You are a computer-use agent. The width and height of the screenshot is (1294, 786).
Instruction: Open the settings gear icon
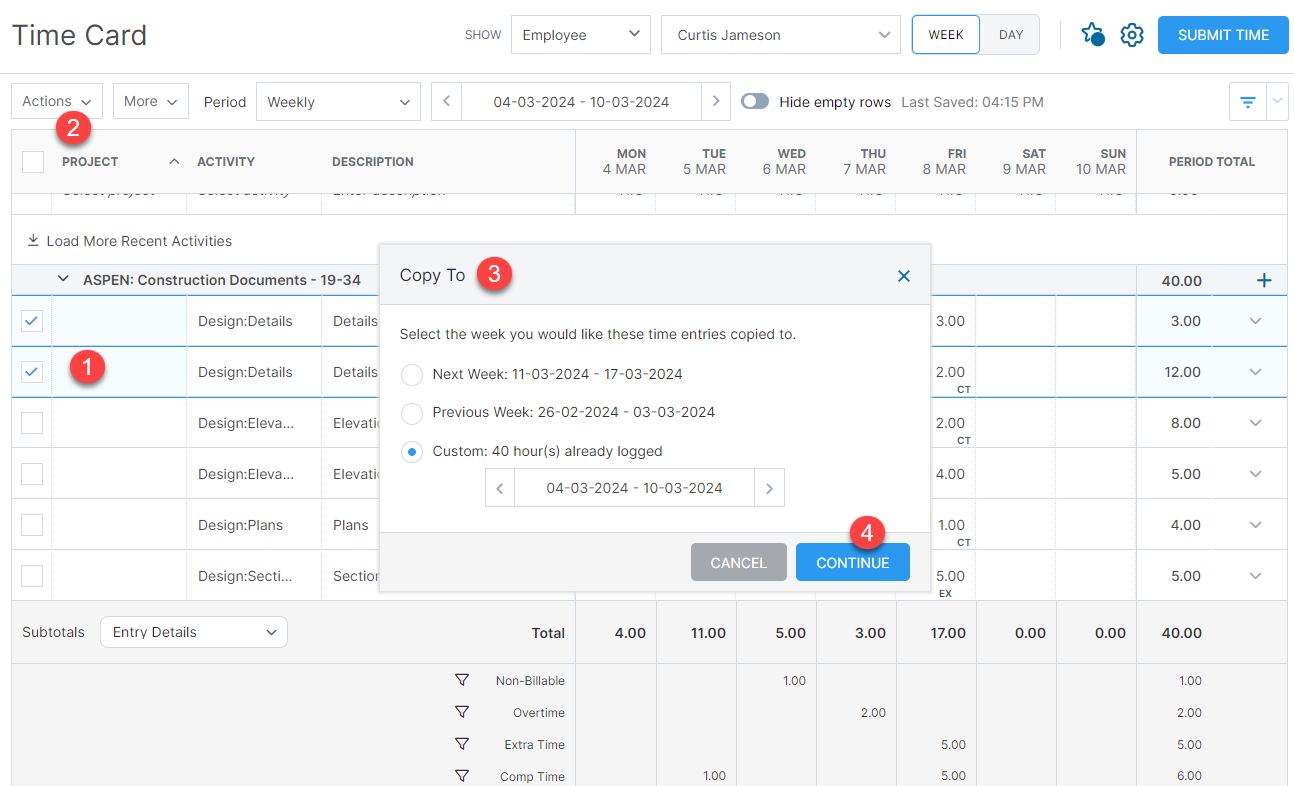click(1132, 34)
